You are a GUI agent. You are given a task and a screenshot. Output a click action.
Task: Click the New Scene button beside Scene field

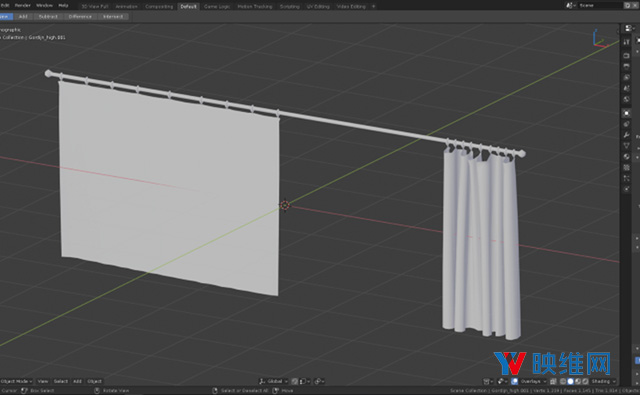pos(627,5)
